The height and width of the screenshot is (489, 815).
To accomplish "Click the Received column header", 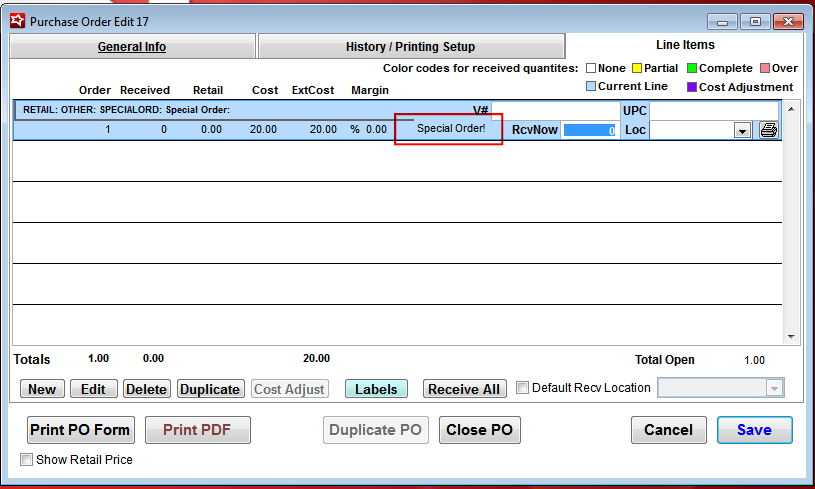I will 145,90.
